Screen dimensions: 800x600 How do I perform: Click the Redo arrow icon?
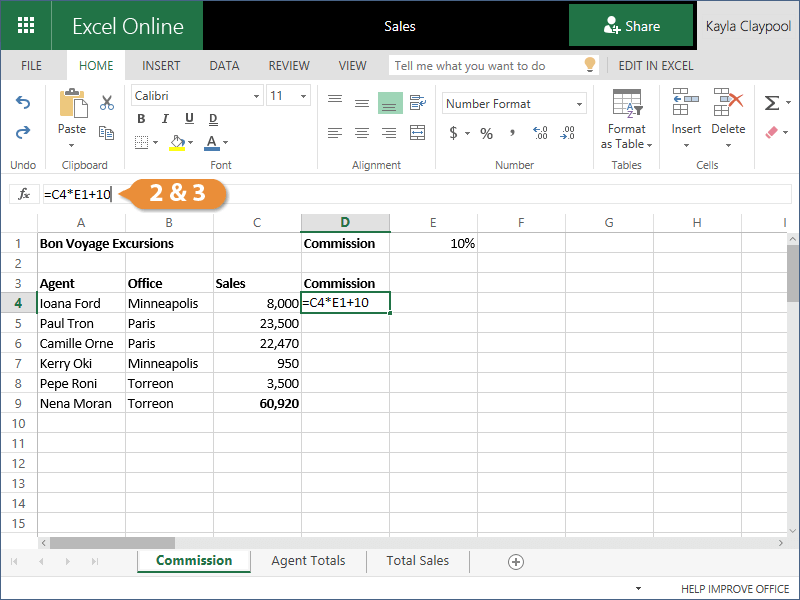point(23,132)
